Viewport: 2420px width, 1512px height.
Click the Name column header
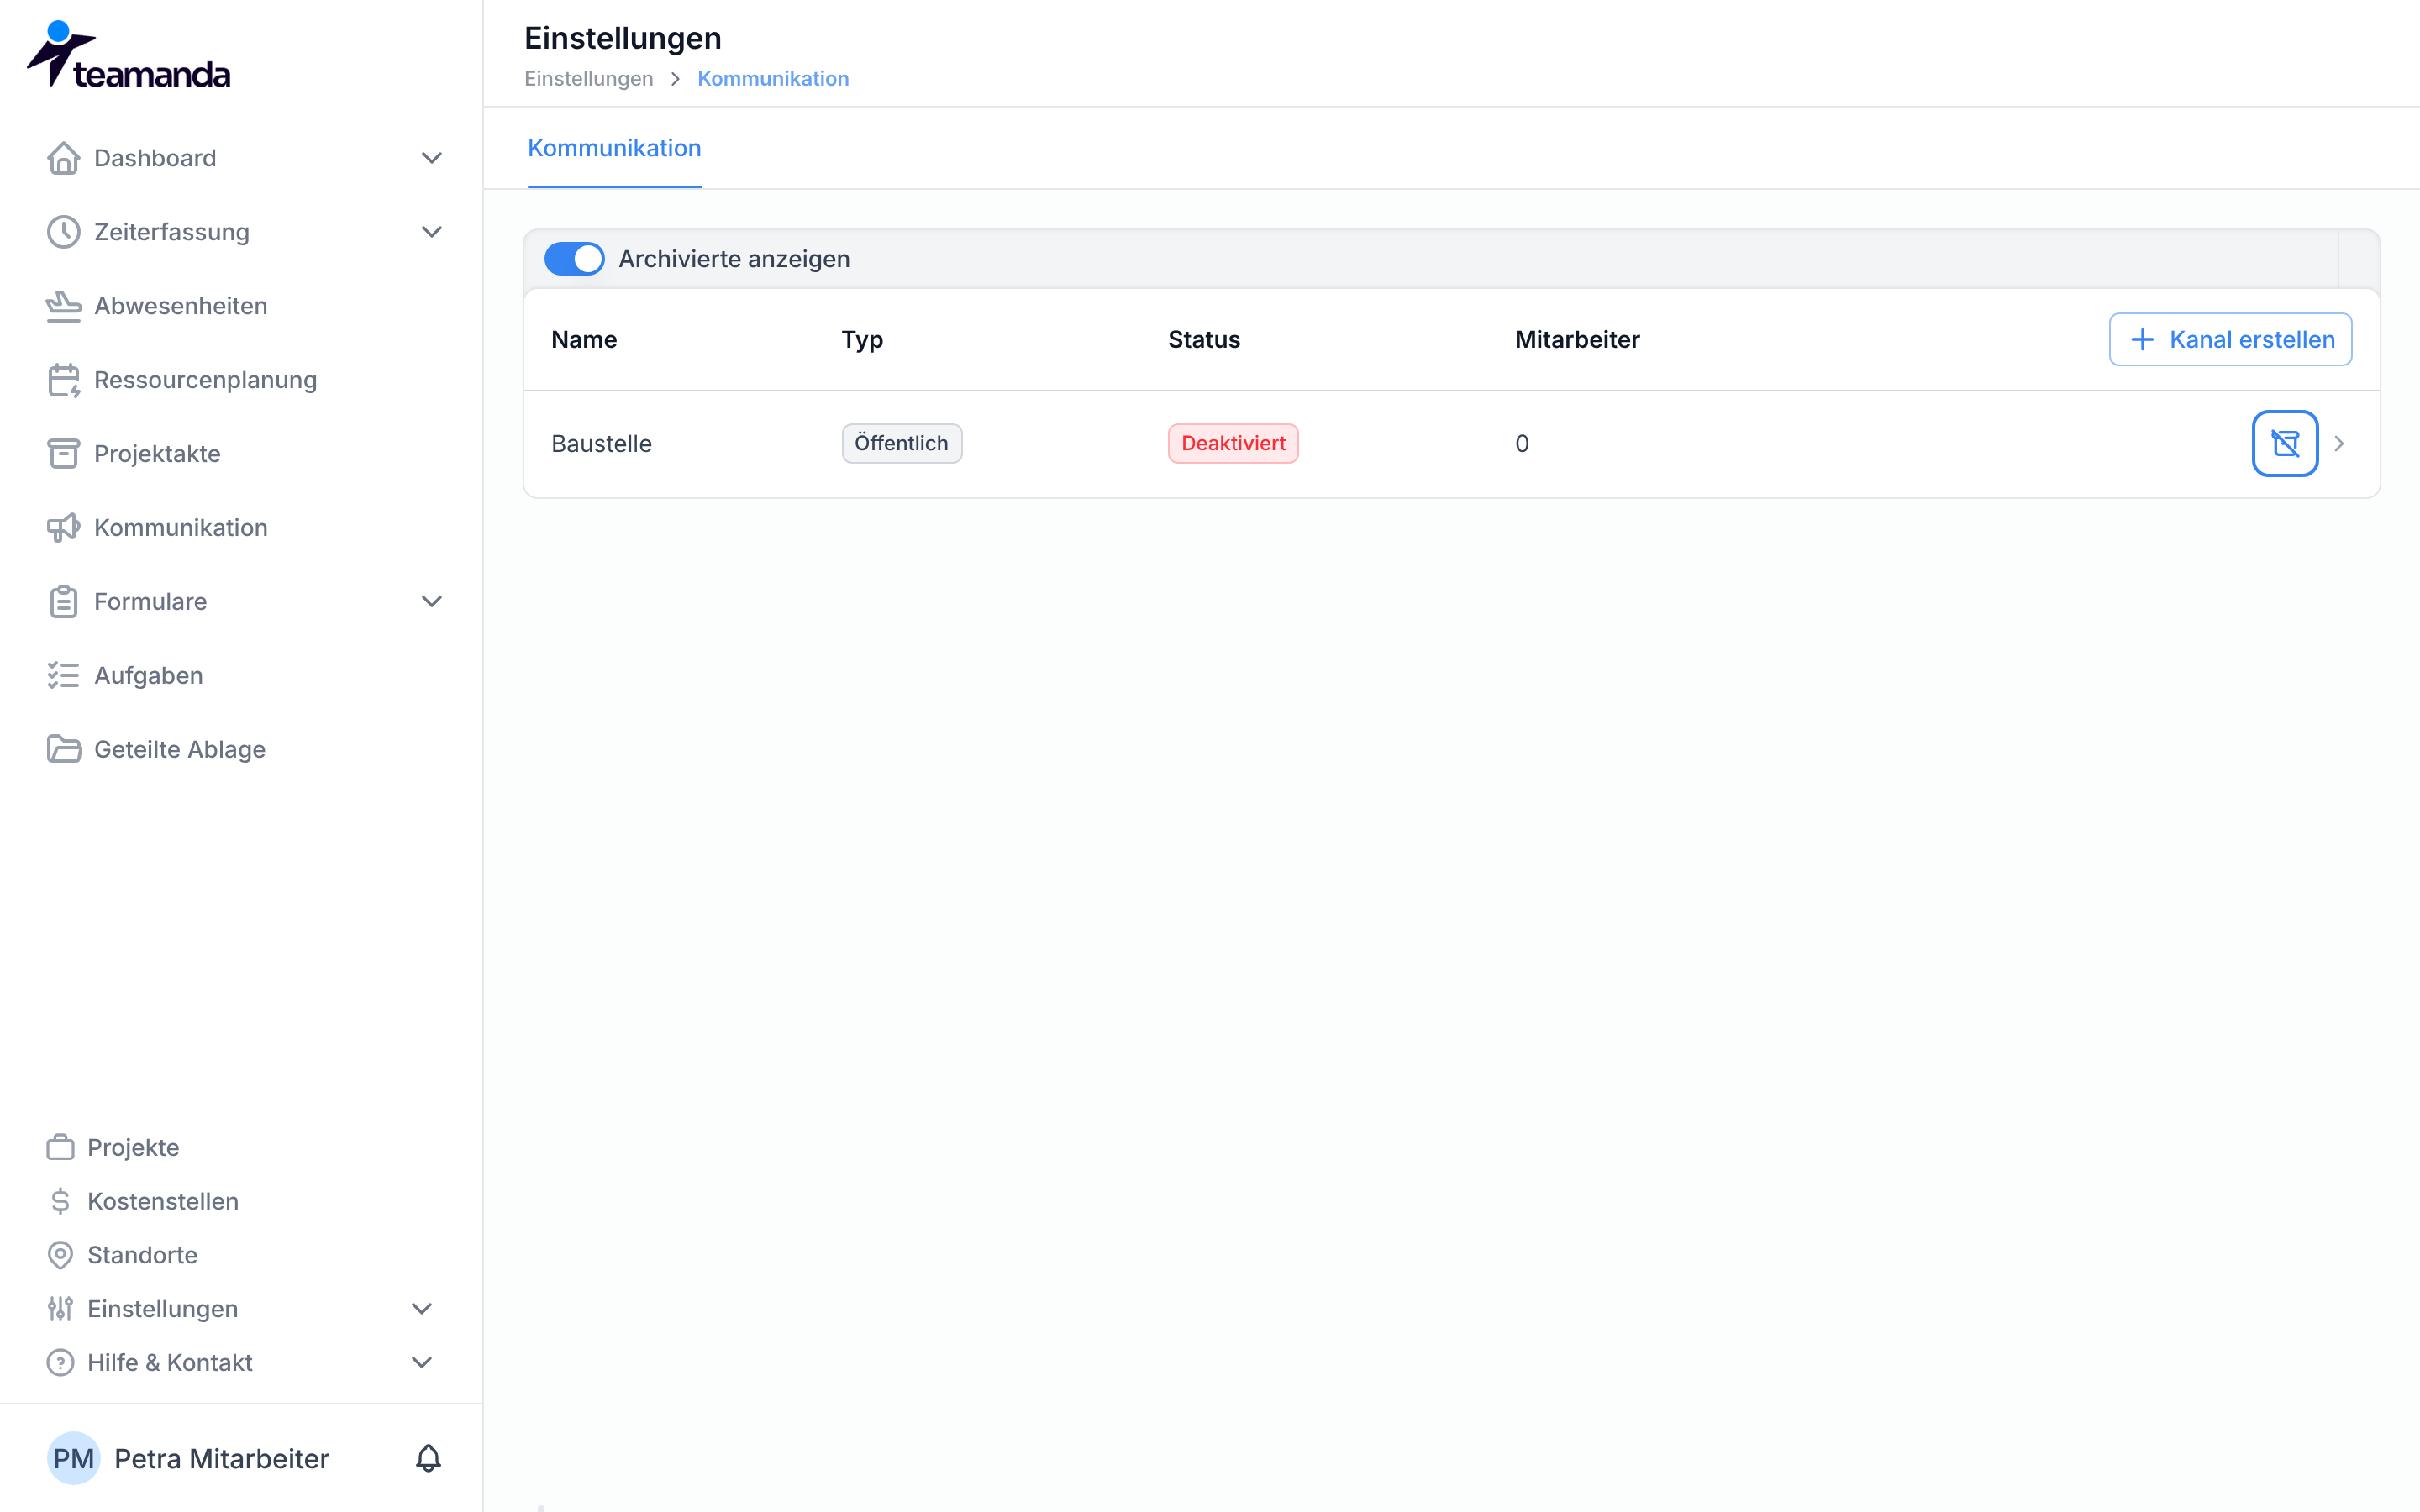pyautogui.click(x=584, y=340)
